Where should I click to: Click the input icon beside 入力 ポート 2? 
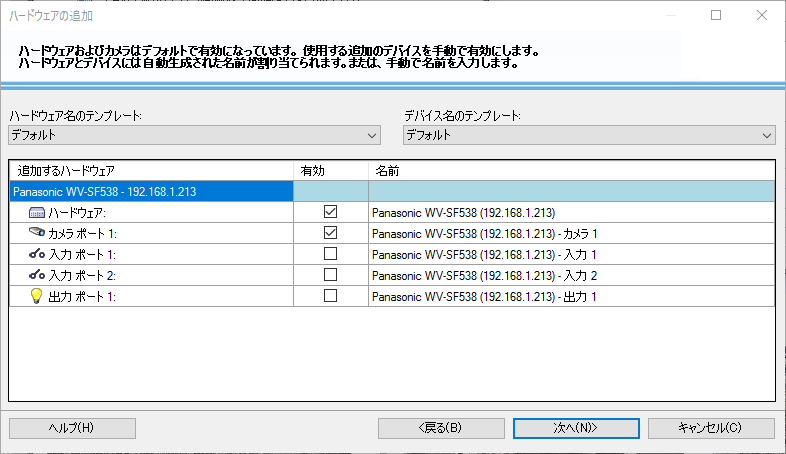click(x=37, y=275)
